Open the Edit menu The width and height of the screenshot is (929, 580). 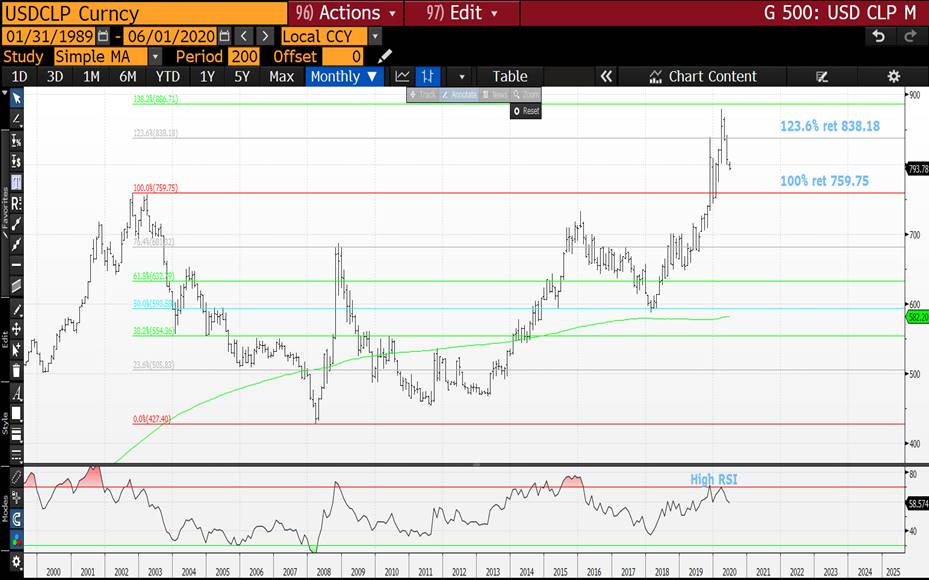463,12
